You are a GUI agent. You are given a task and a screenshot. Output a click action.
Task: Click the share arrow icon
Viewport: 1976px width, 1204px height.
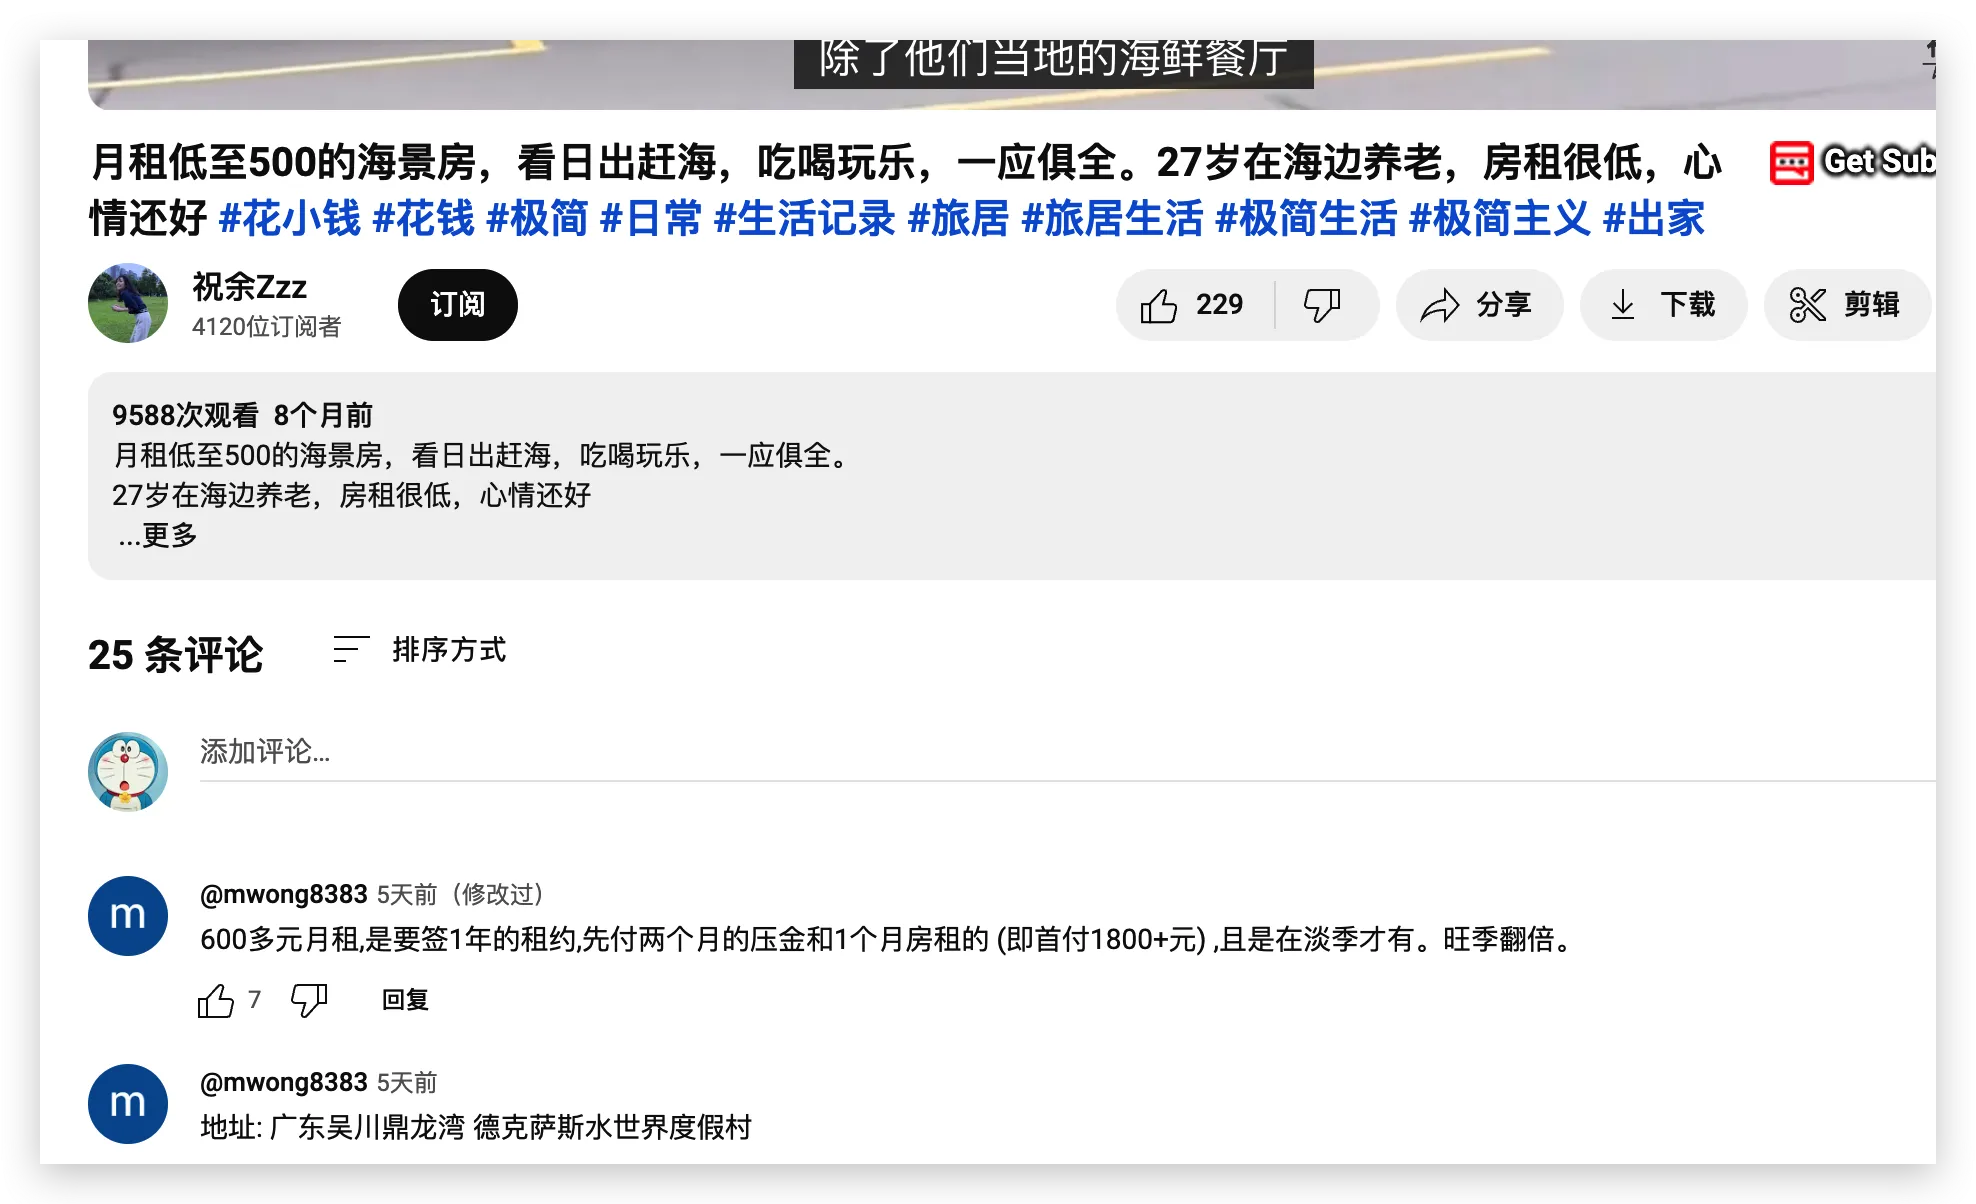(1440, 305)
